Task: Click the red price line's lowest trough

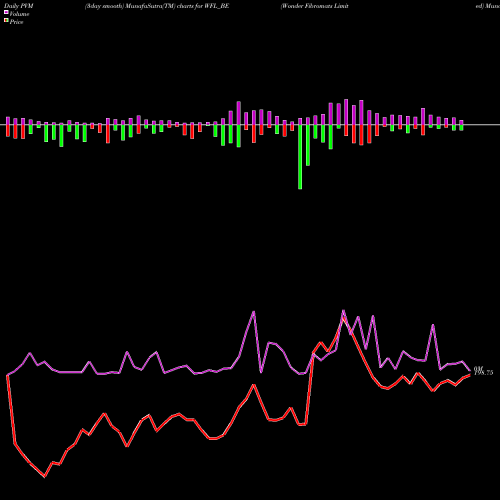Action: [x=45, y=477]
